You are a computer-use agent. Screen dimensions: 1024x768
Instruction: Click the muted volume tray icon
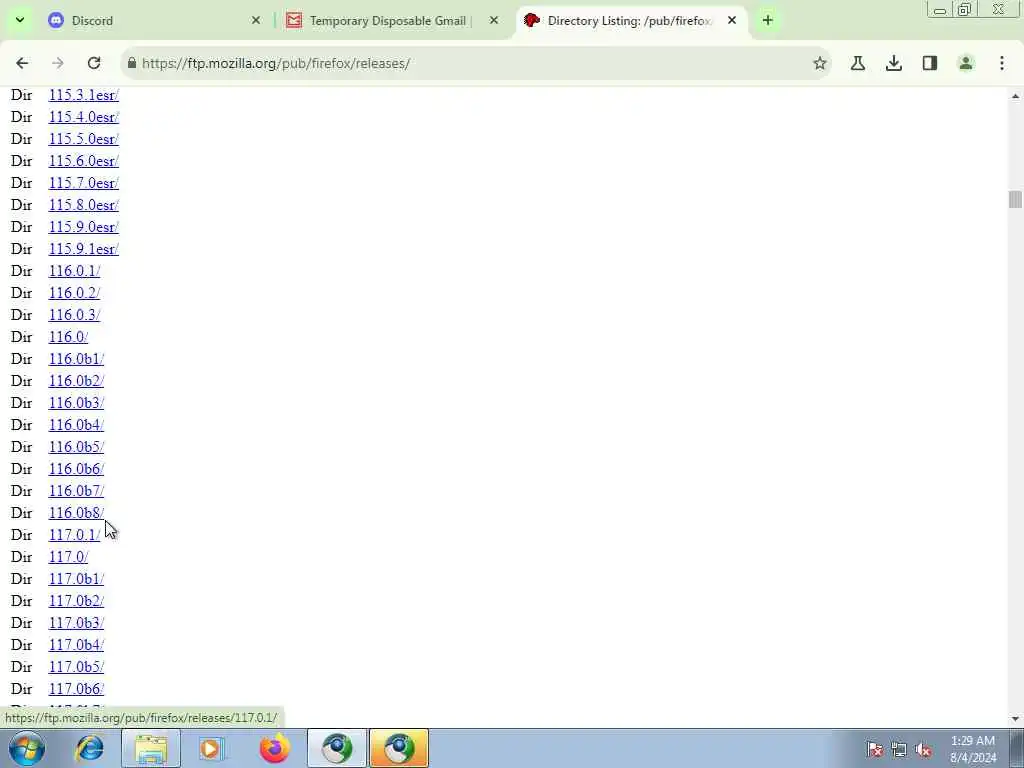point(923,749)
